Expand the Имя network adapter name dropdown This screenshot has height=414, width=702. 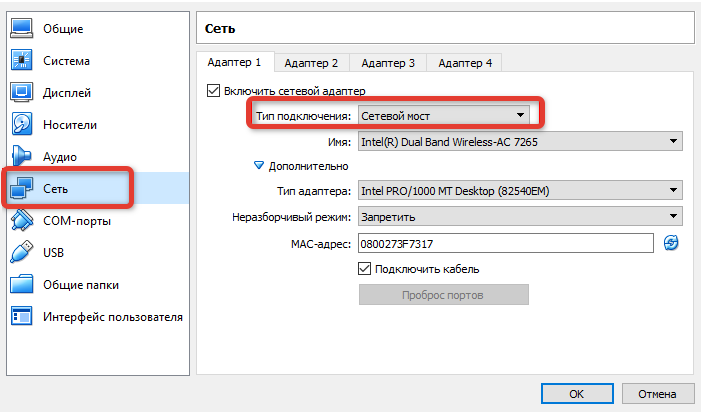(519, 142)
